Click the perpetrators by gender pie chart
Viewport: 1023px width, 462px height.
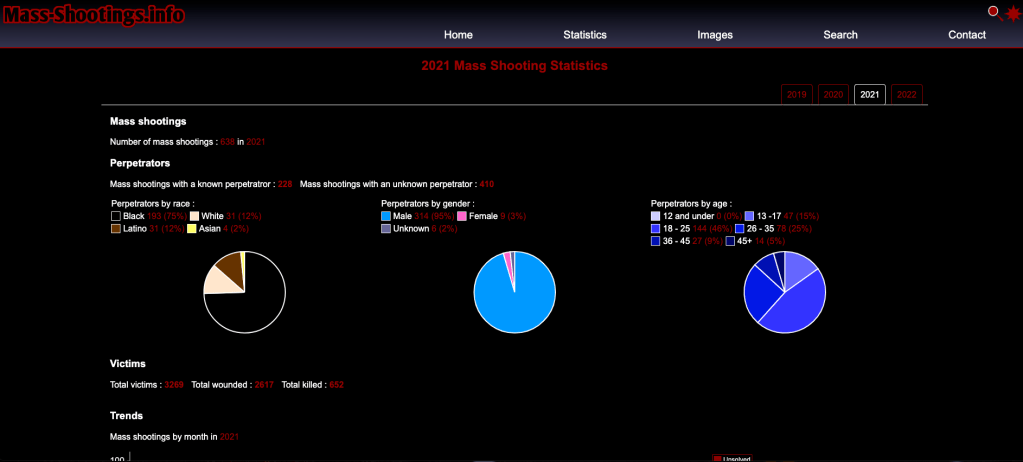tap(514, 292)
